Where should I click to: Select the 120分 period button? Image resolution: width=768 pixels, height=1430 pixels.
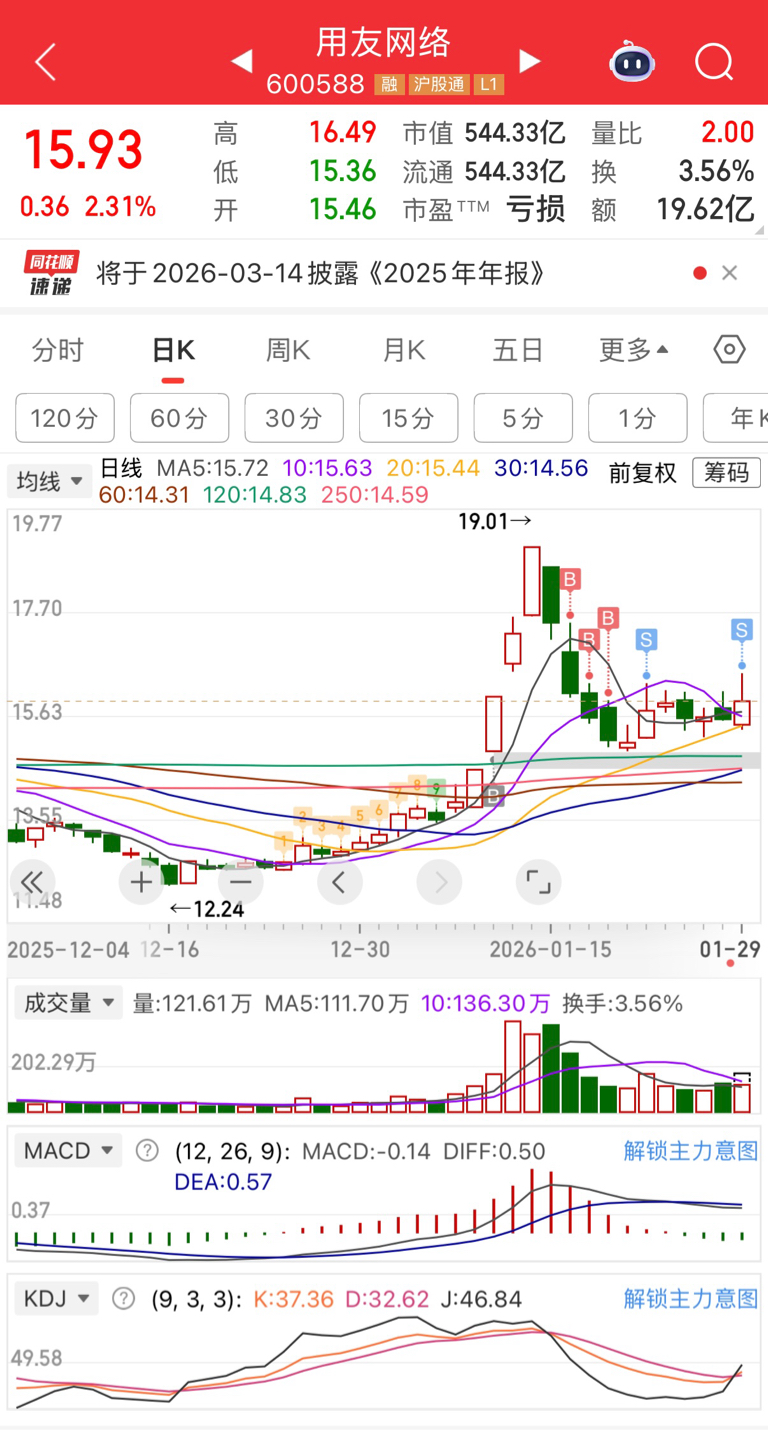coord(65,418)
